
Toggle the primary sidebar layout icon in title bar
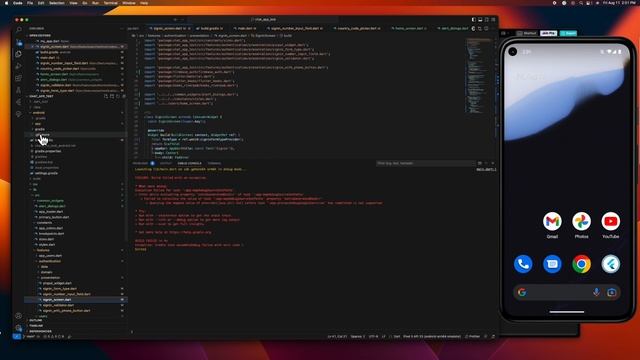click(x=473, y=20)
